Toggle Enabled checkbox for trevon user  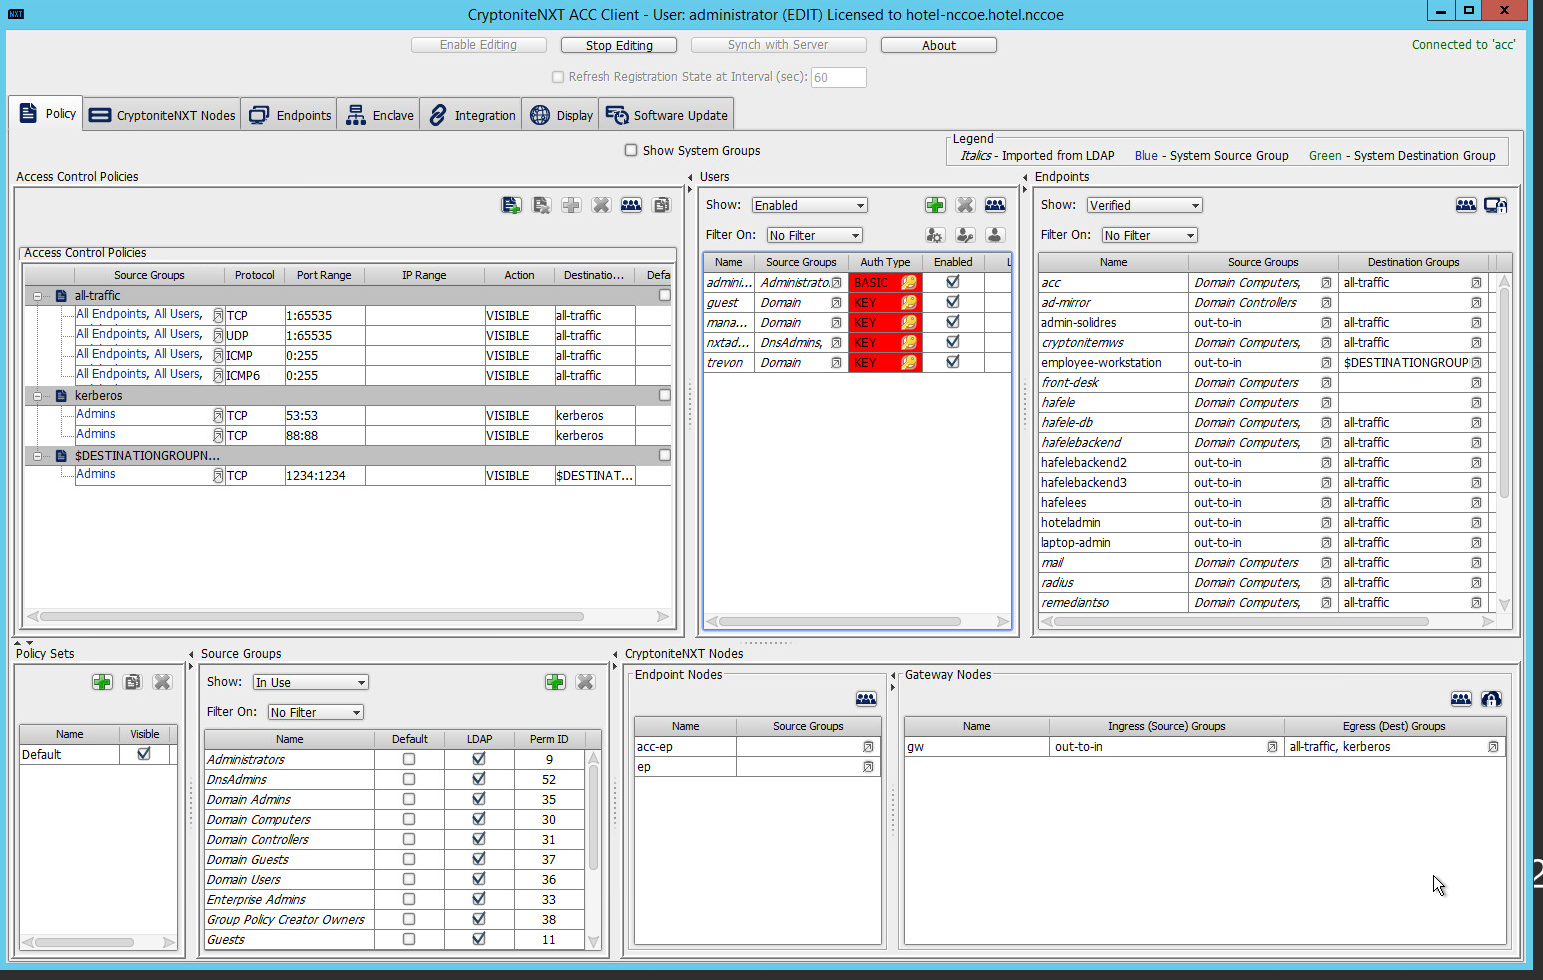pos(953,362)
